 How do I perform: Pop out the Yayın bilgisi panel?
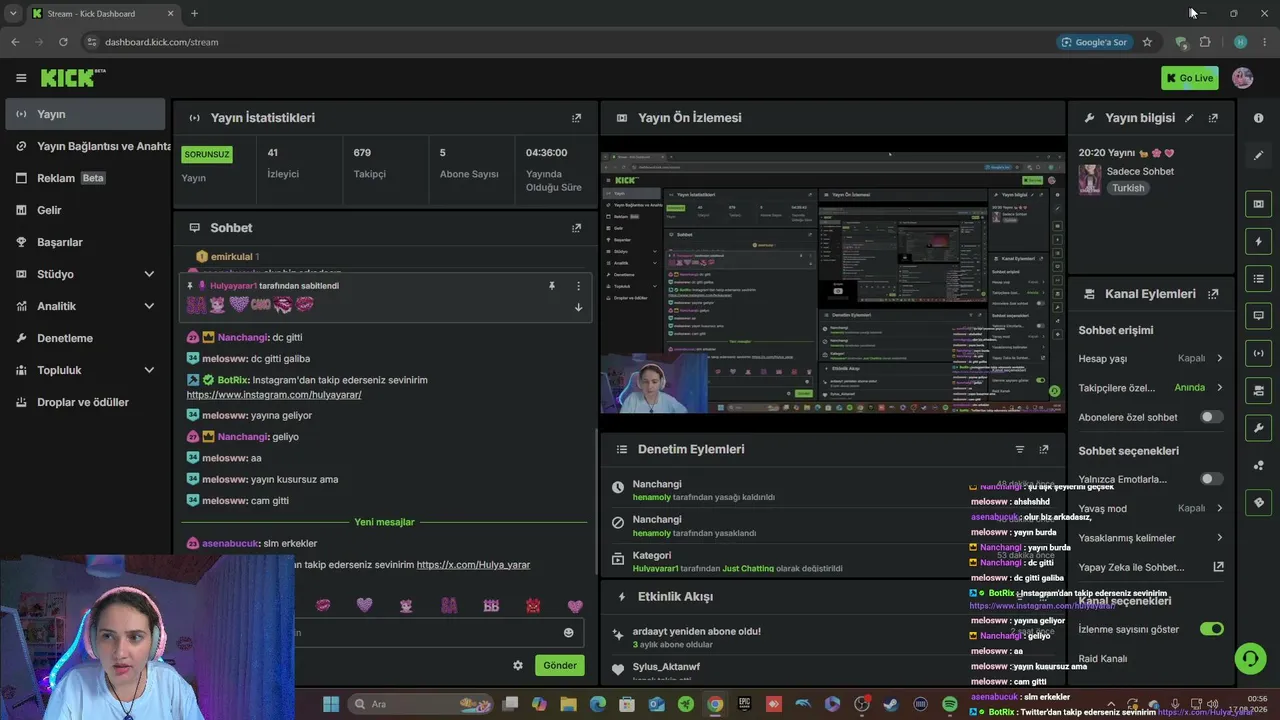1213,118
